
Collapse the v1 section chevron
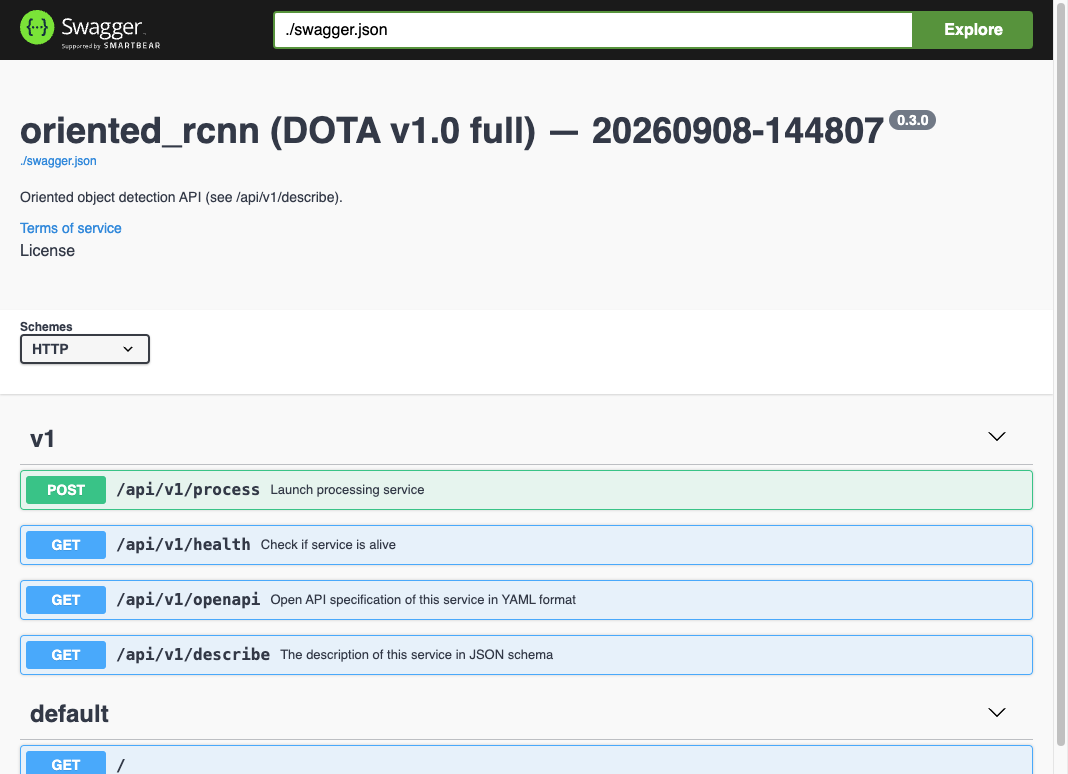point(996,437)
